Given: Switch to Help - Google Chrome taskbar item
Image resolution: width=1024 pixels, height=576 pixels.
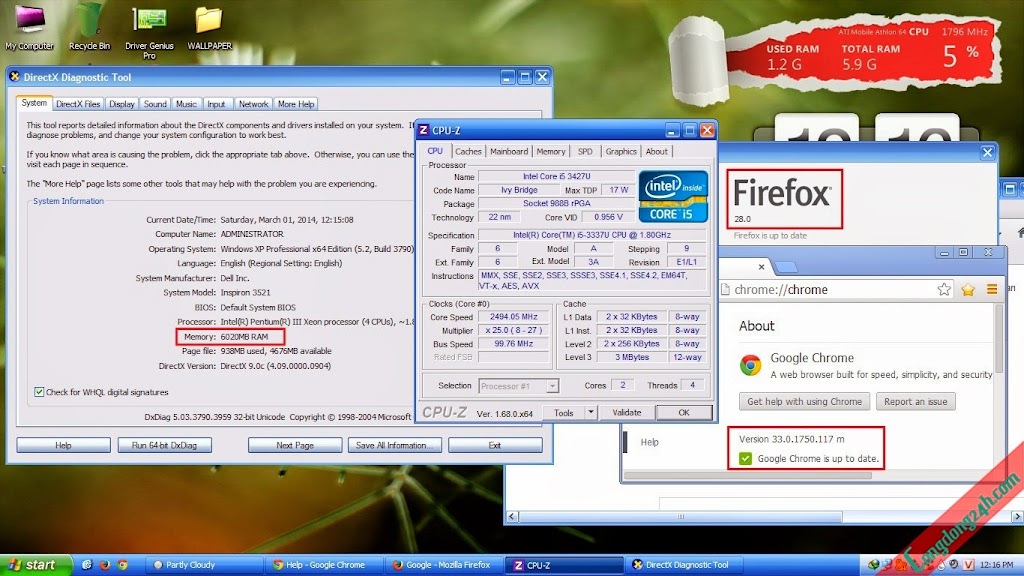Looking at the screenshot, I should 325,565.
